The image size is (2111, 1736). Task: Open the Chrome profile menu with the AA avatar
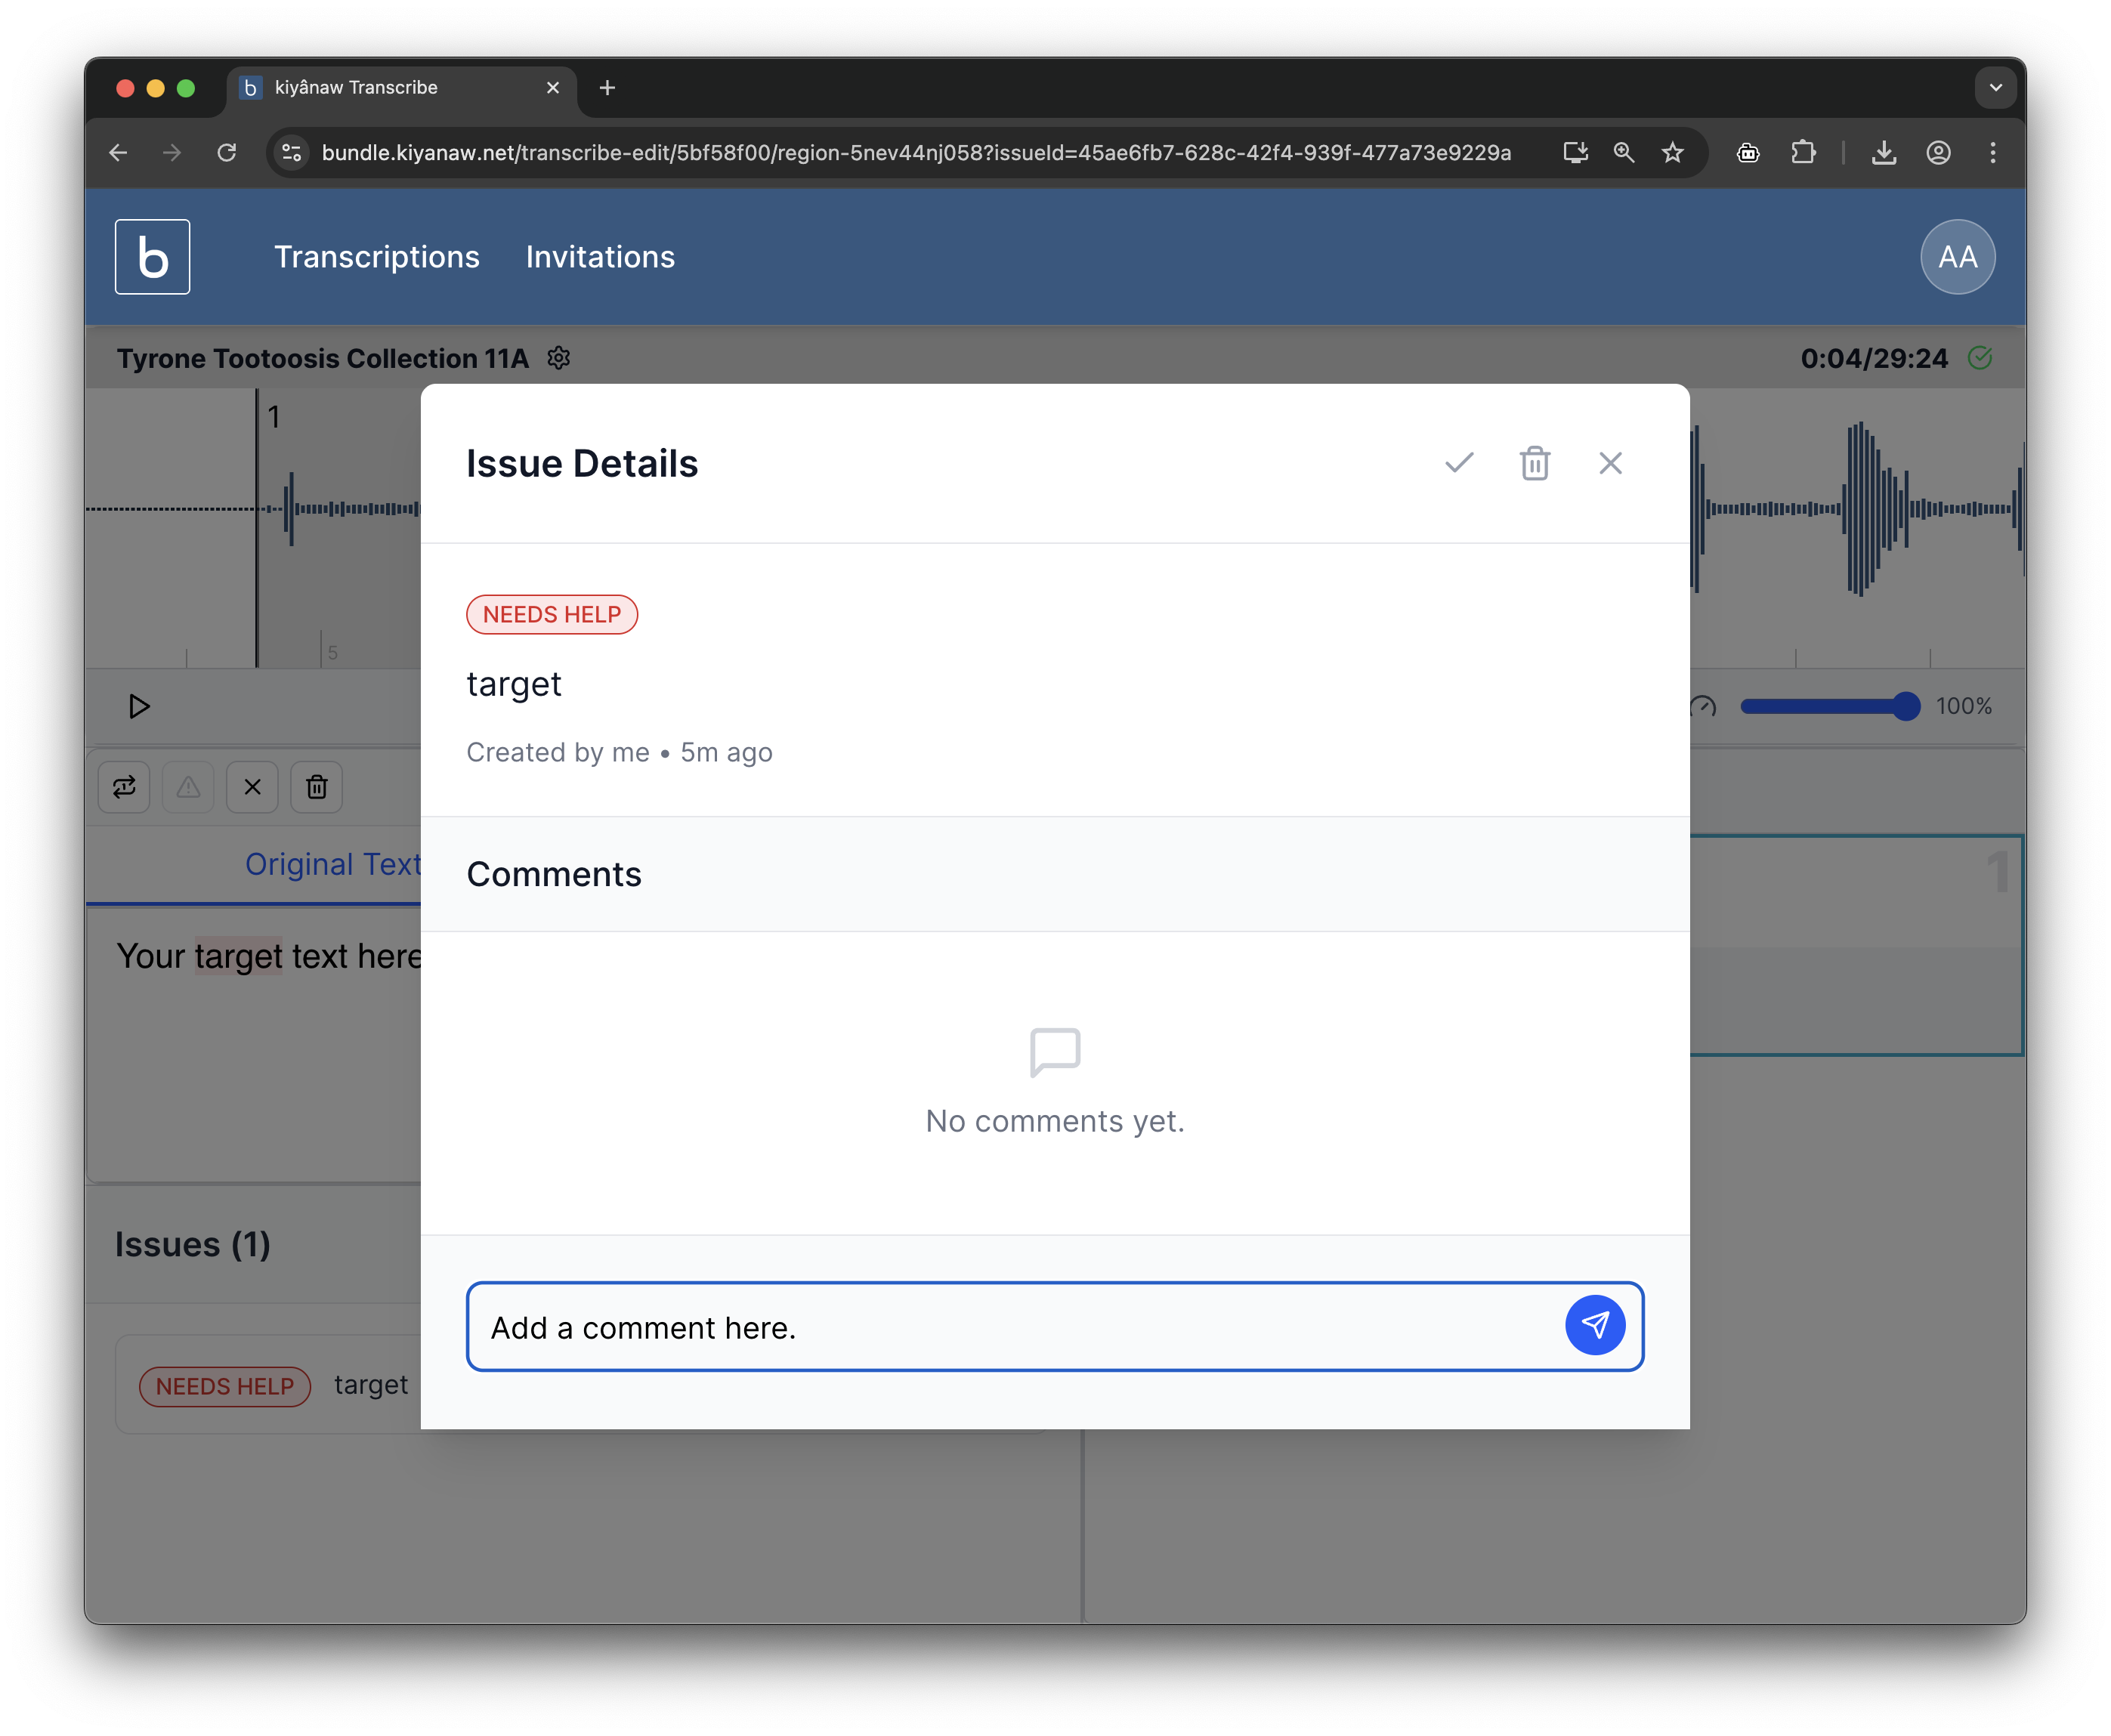(x=1957, y=257)
